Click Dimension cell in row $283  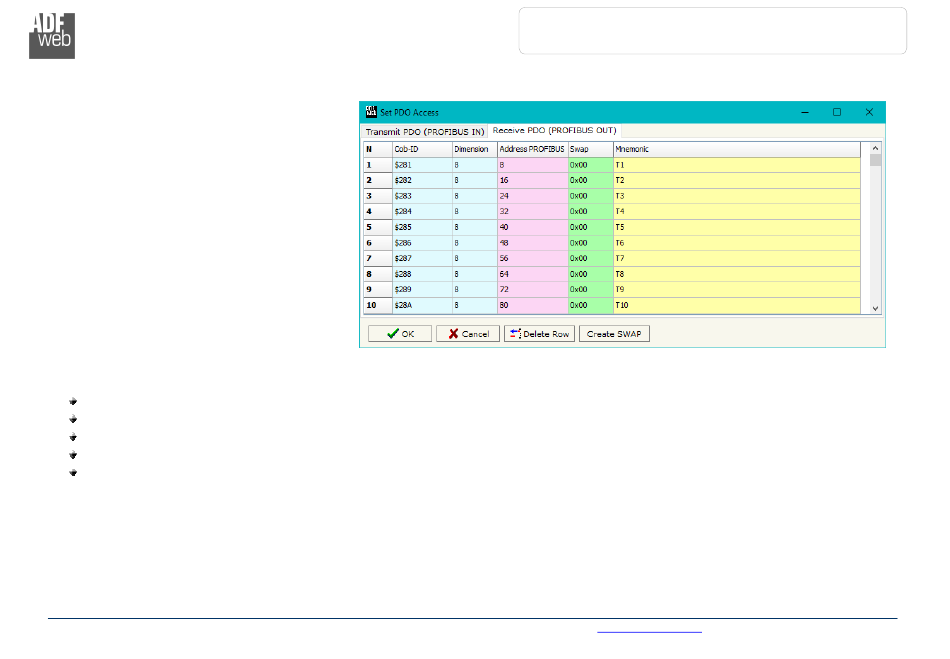(475, 196)
